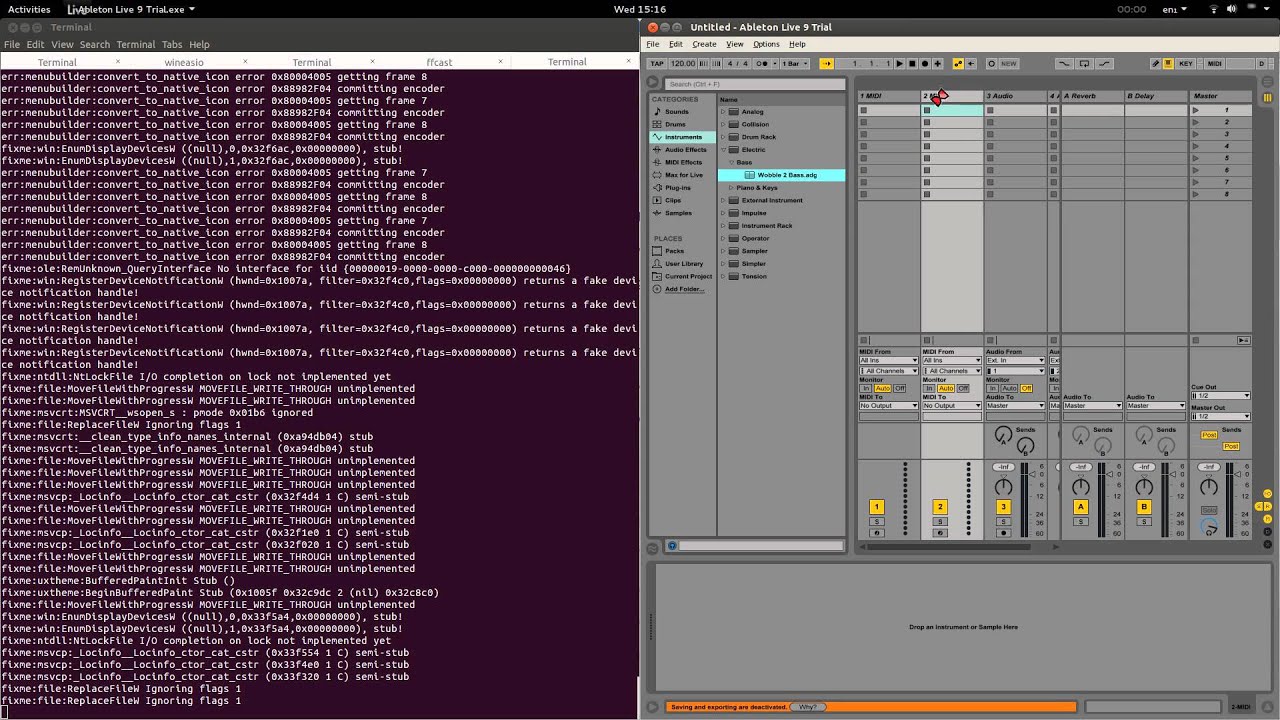This screenshot has width=1280, height=720.
Task: Toggle MIDI map mode switch
Action: click(1214, 63)
